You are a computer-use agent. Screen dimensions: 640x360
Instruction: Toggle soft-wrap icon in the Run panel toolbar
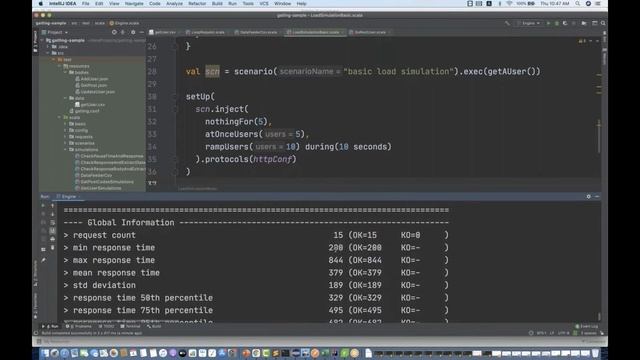click(x=52, y=222)
